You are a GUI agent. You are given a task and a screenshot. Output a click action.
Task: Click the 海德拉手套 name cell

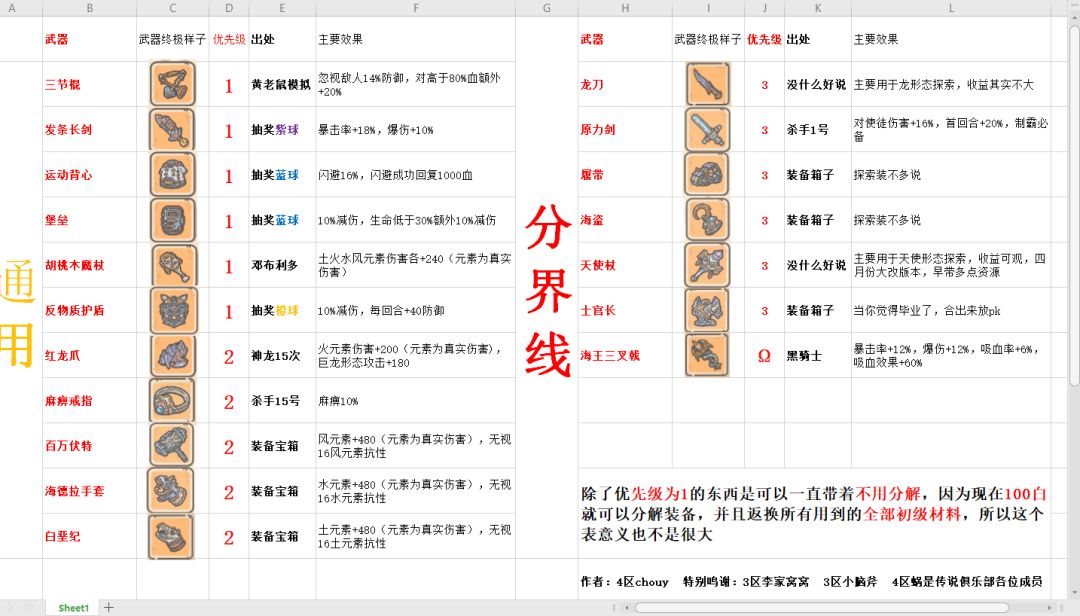(x=90, y=491)
